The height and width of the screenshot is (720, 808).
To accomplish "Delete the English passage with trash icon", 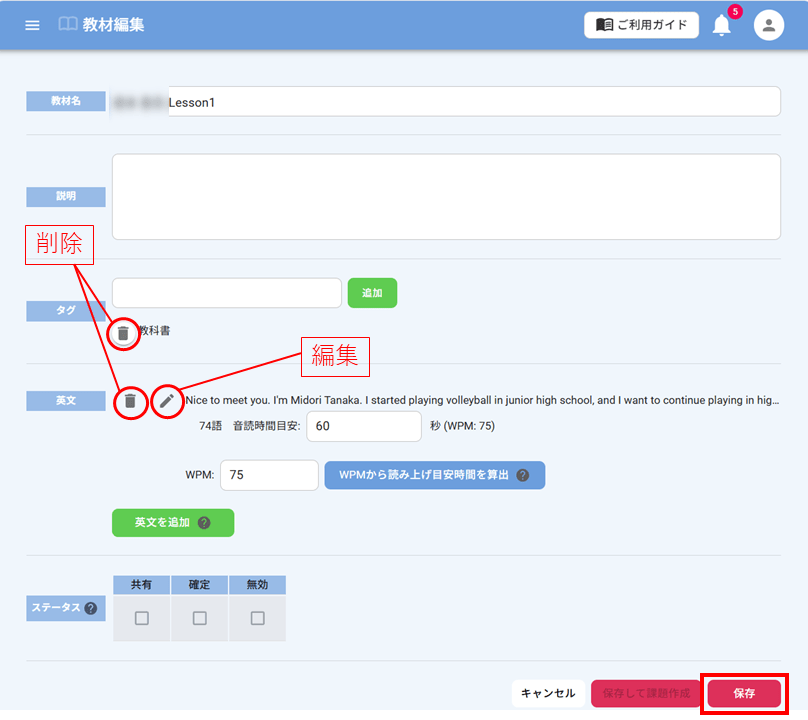I will coord(130,401).
